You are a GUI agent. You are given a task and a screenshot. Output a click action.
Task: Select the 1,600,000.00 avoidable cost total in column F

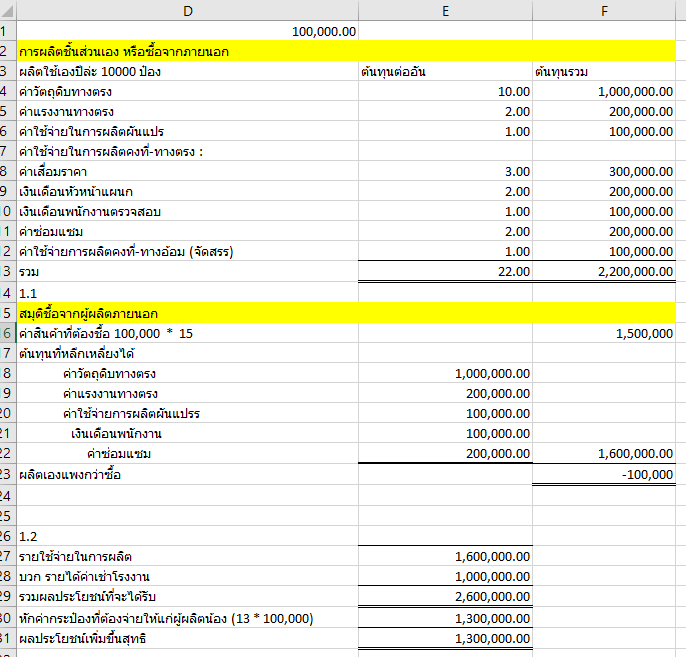coord(604,453)
